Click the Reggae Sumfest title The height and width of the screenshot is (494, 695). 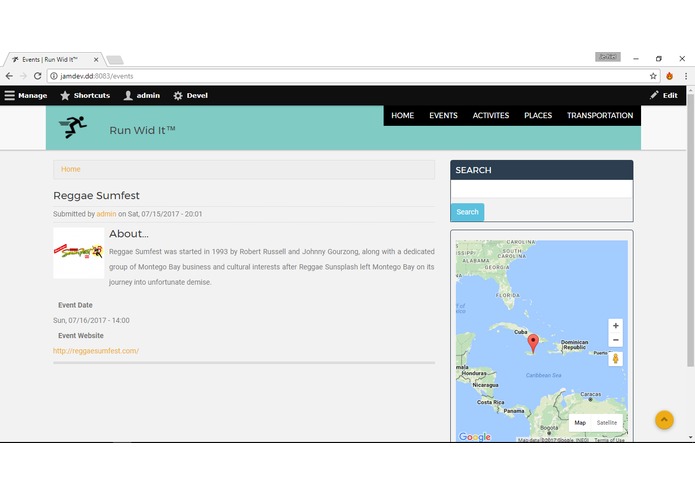point(96,195)
